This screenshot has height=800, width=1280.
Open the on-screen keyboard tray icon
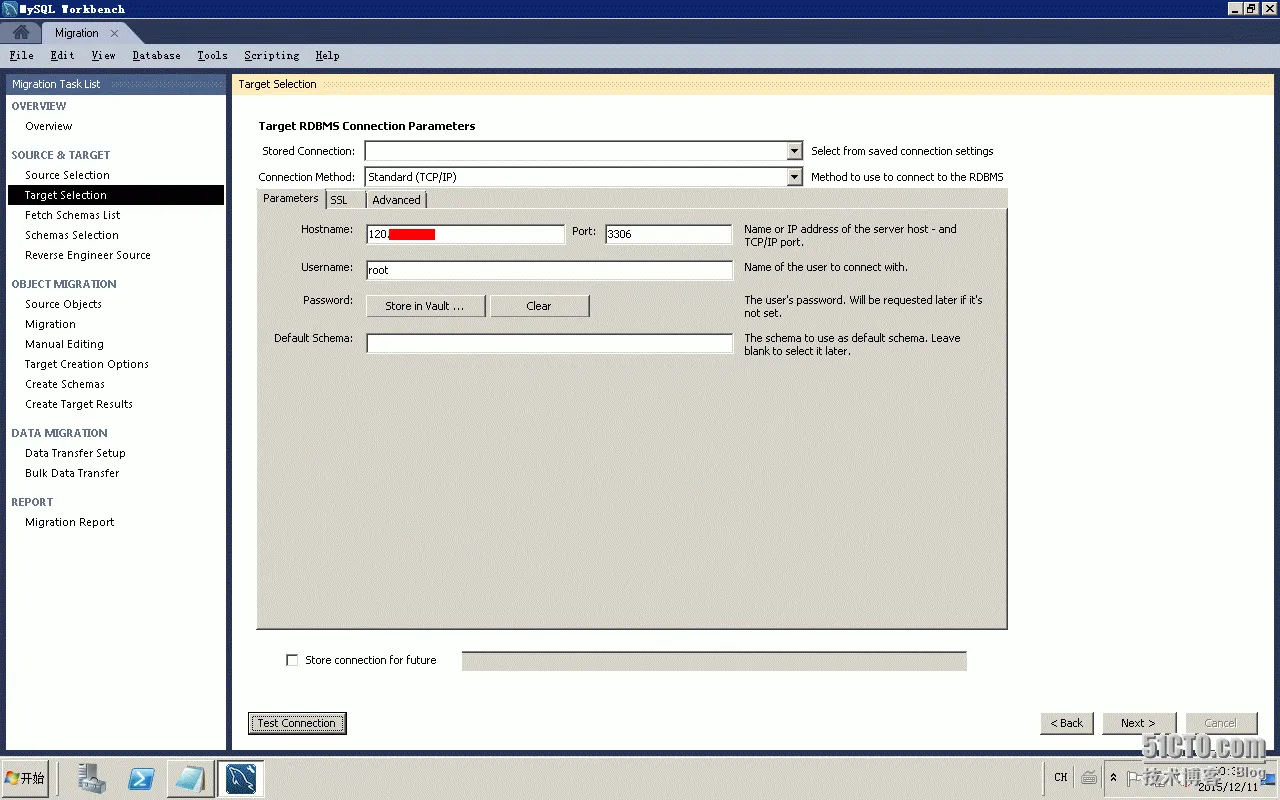[x=1089, y=777]
